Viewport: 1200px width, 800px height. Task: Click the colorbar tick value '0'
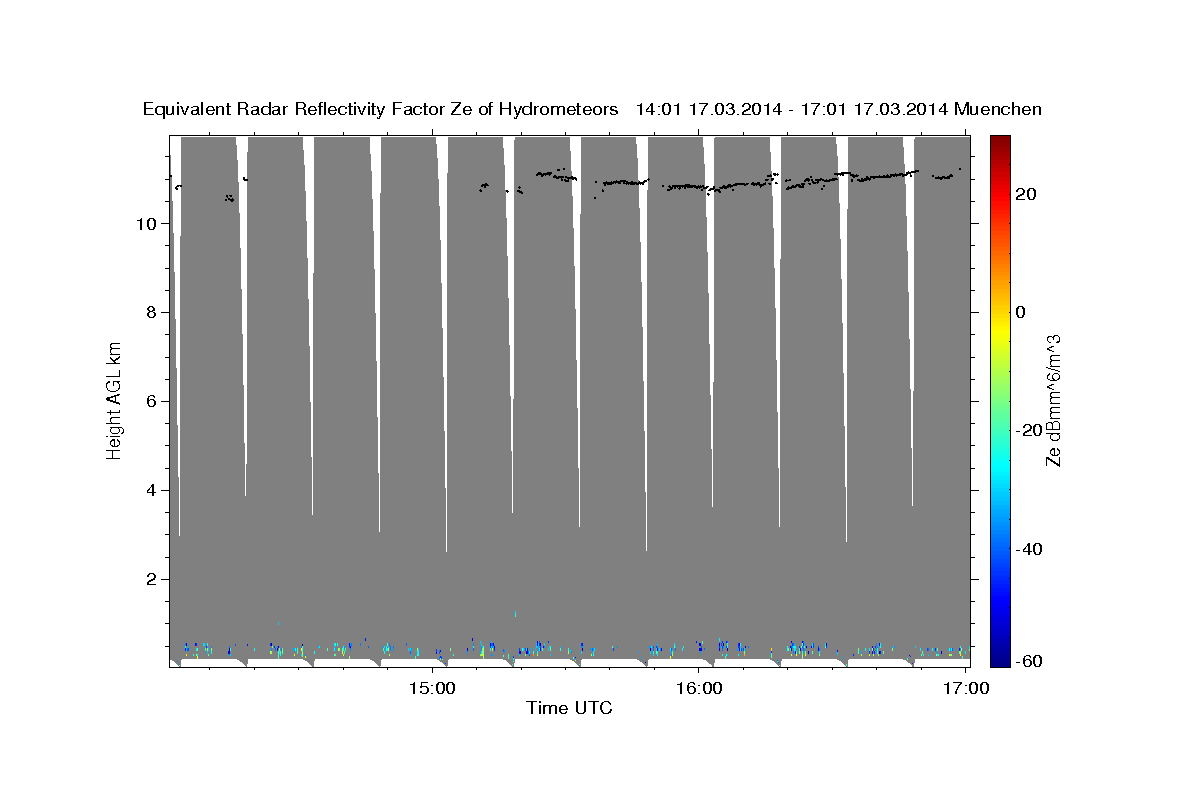coord(1021,312)
